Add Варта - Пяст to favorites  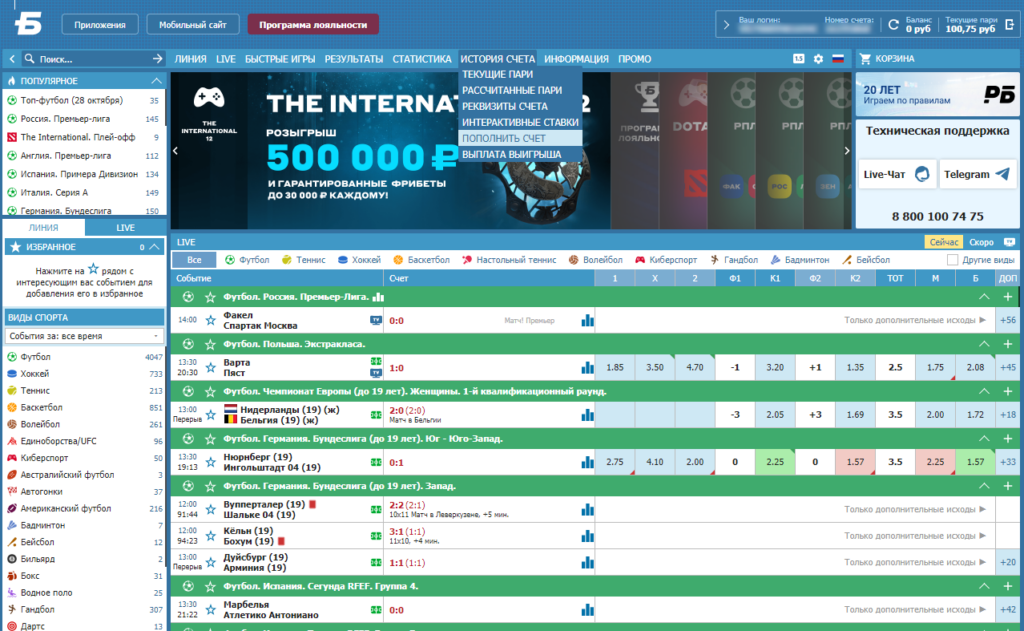coord(210,368)
